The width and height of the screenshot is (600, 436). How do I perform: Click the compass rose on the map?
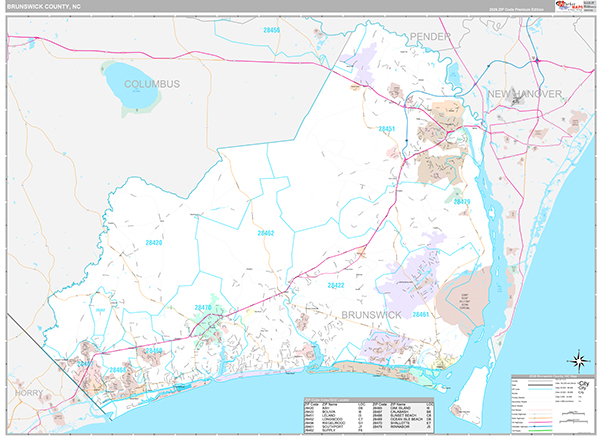pyautogui.click(x=576, y=360)
